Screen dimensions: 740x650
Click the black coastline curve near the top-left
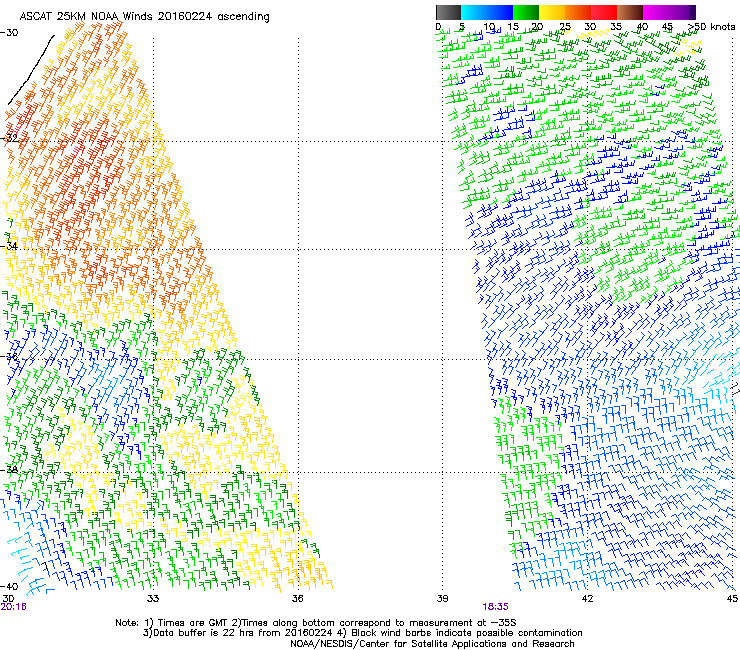pyautogui.click(x=31, y=69)
